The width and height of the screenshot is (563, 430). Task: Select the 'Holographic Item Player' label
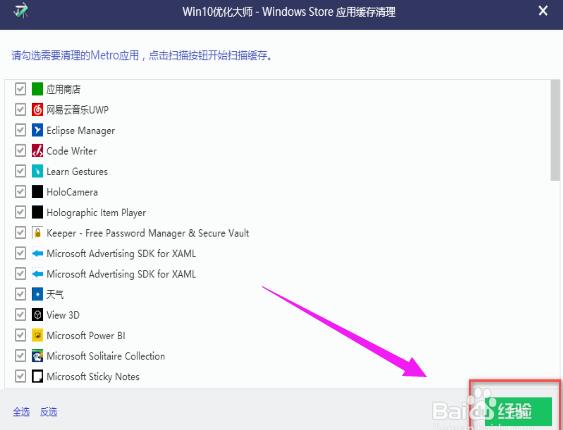96,213
